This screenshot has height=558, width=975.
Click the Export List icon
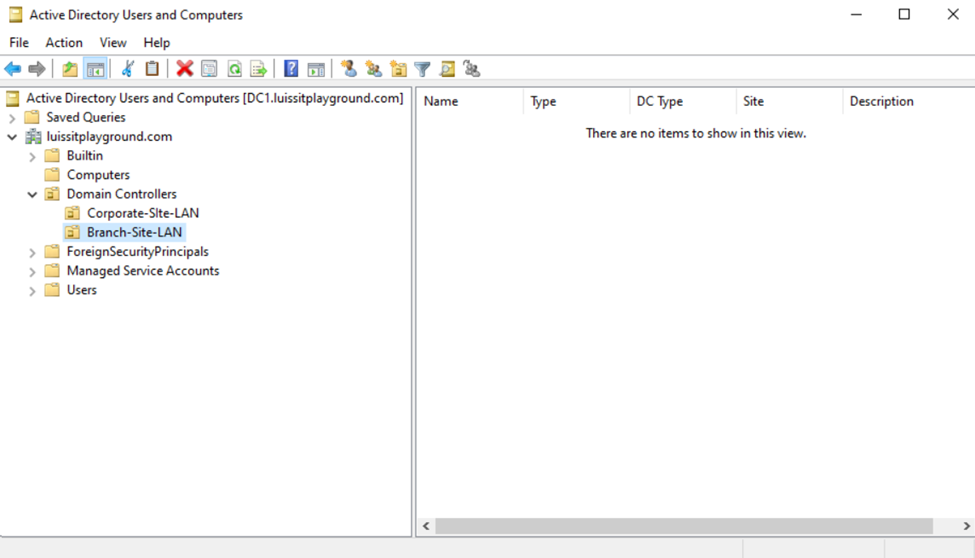[258, 69]
